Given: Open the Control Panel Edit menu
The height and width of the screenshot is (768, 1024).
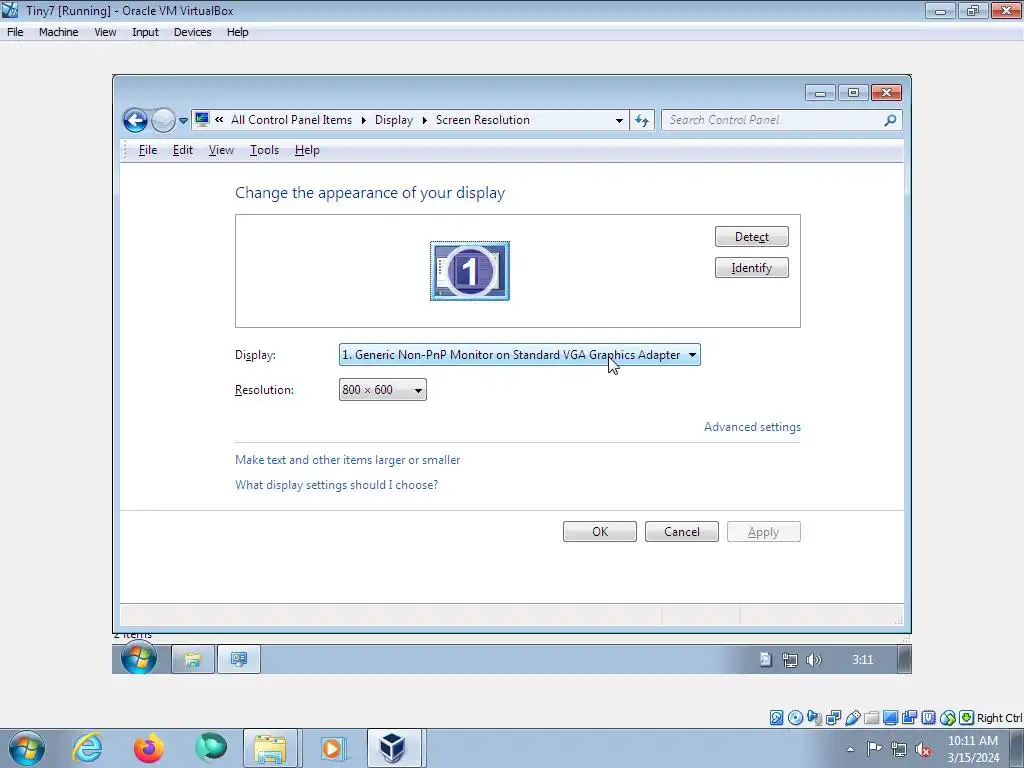Looking at the screenshot, I should coord(183,150).
